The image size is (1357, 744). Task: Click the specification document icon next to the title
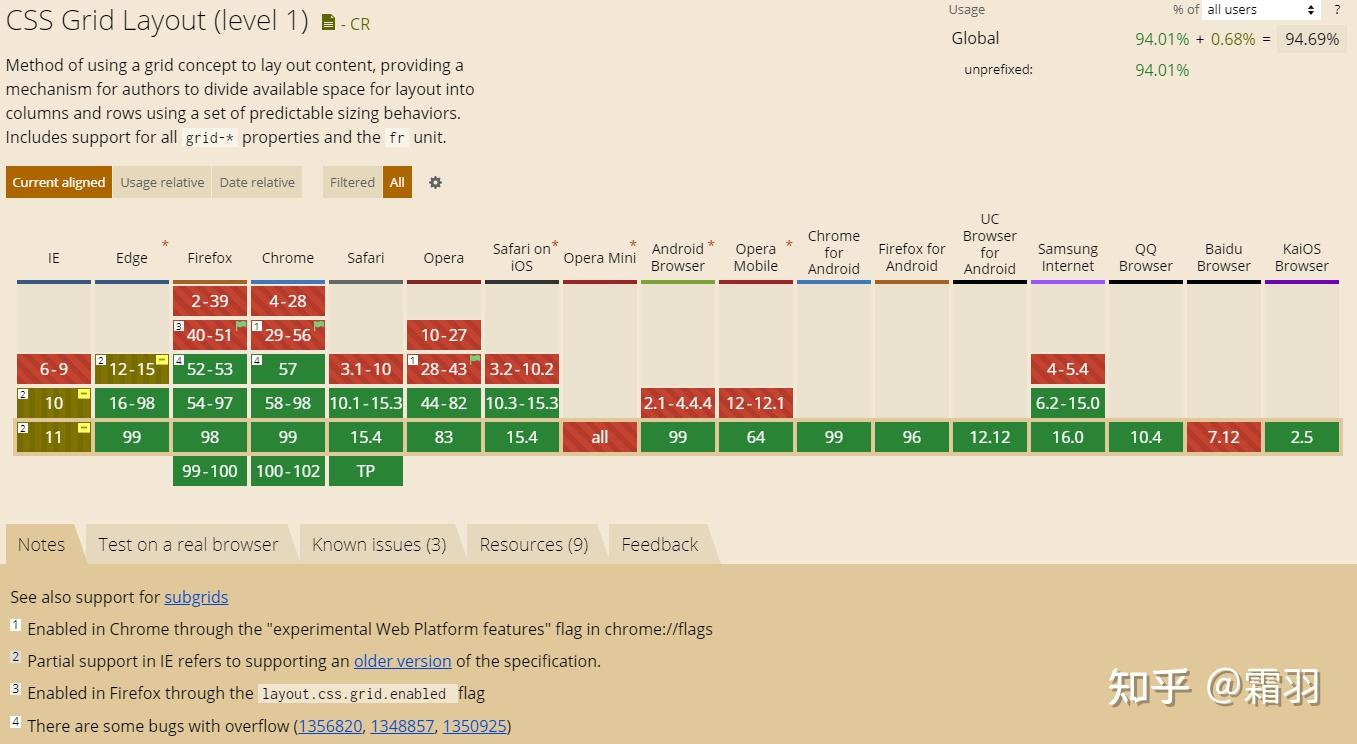[x=327, y=22]
